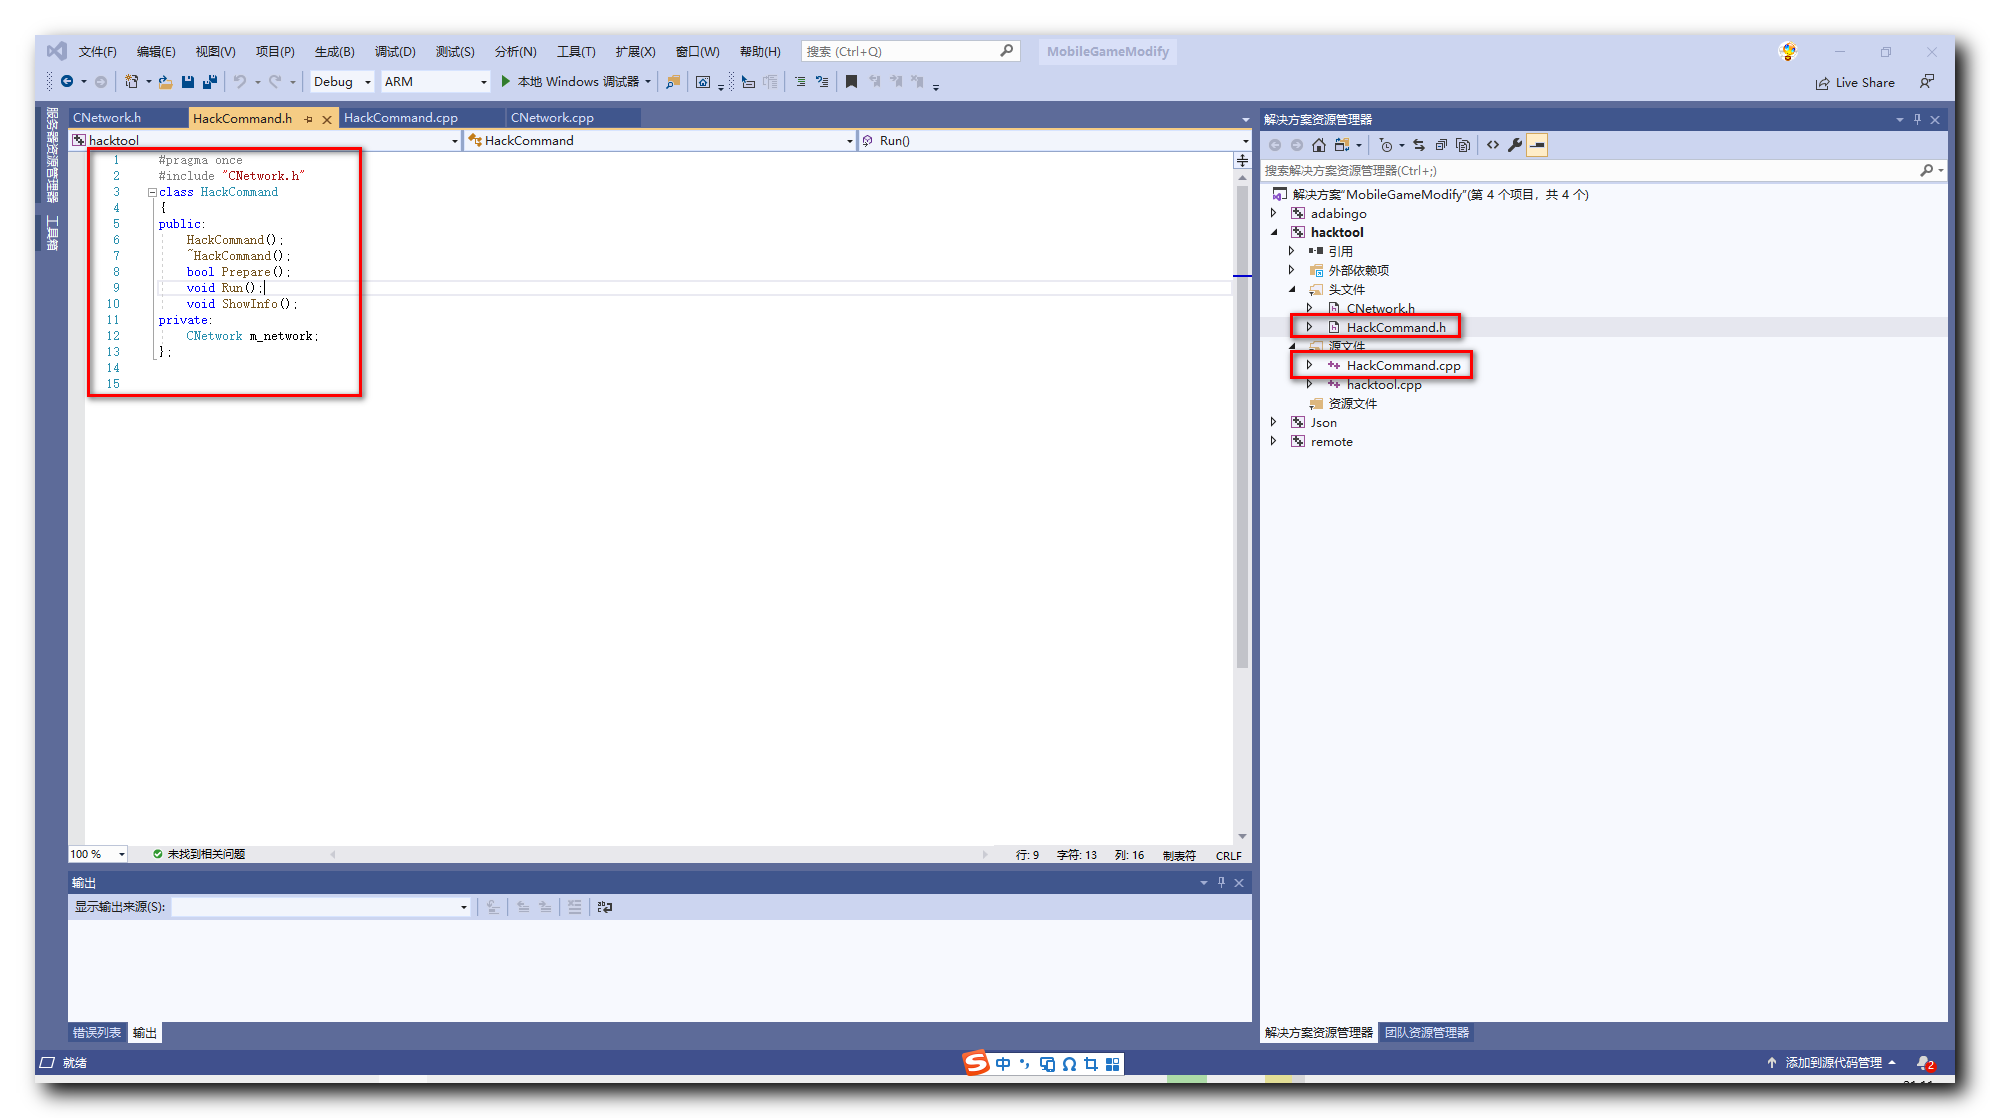Pin the Output panel
This screenshot has height=1118, width=1990.
tap(1221, 882)
